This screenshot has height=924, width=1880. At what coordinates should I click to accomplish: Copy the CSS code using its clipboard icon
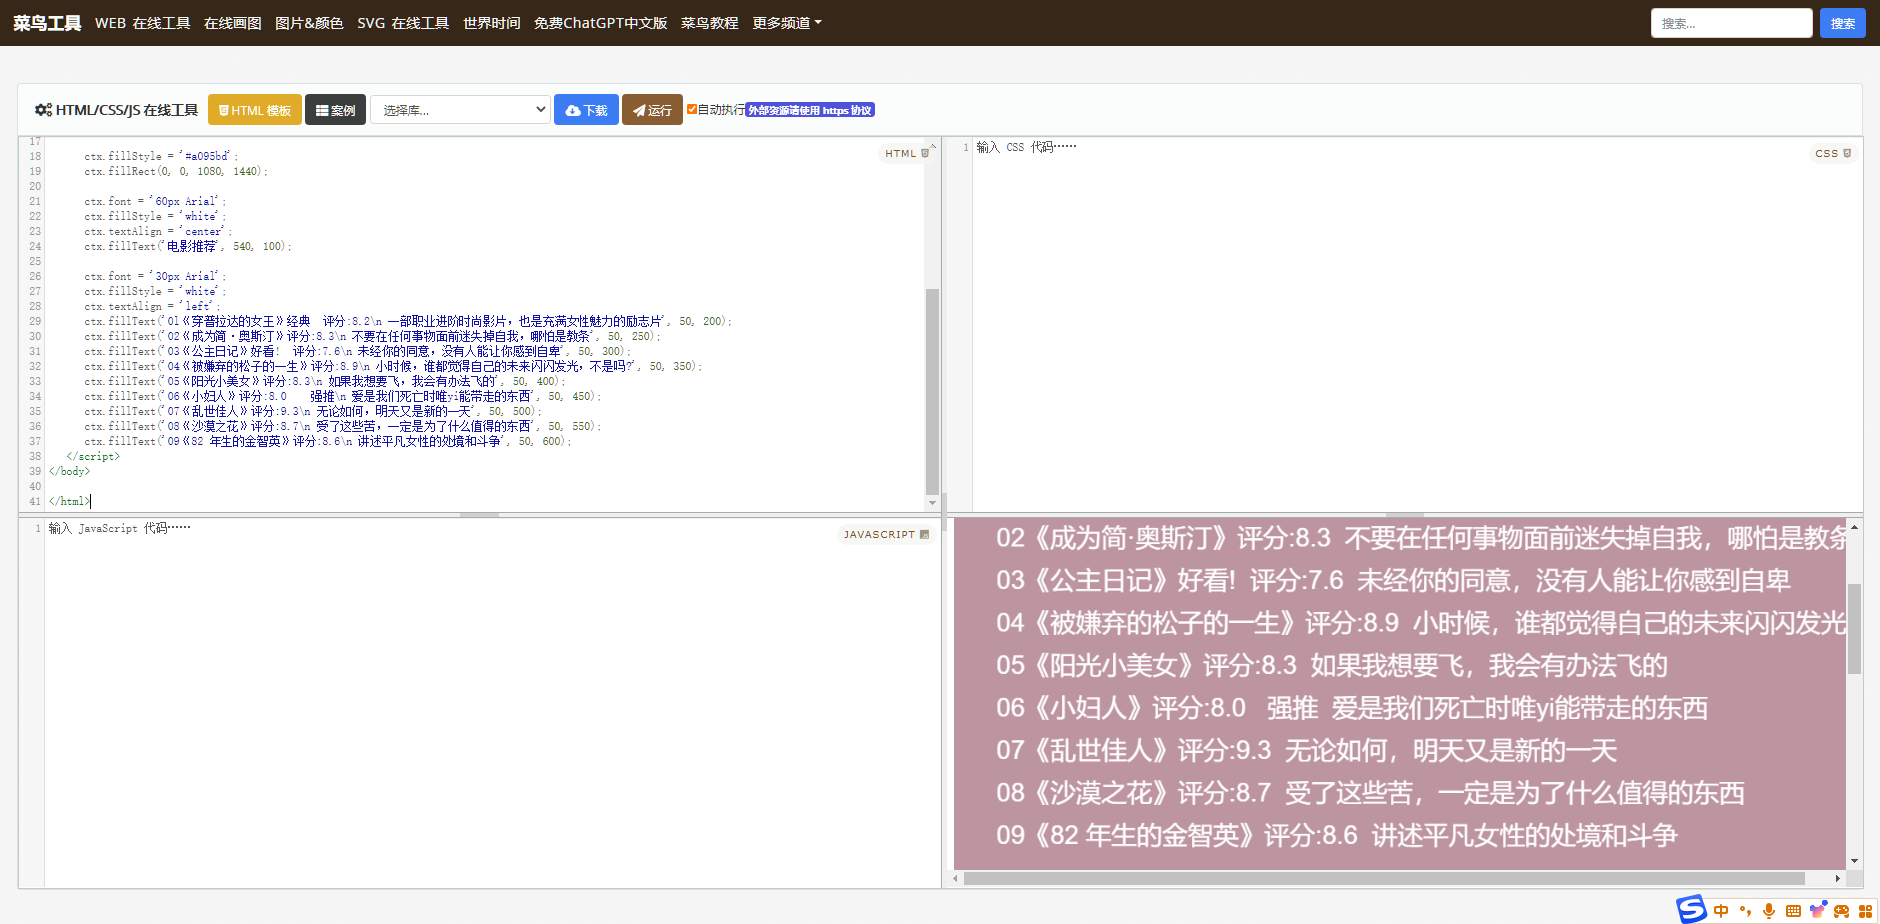1845,153
